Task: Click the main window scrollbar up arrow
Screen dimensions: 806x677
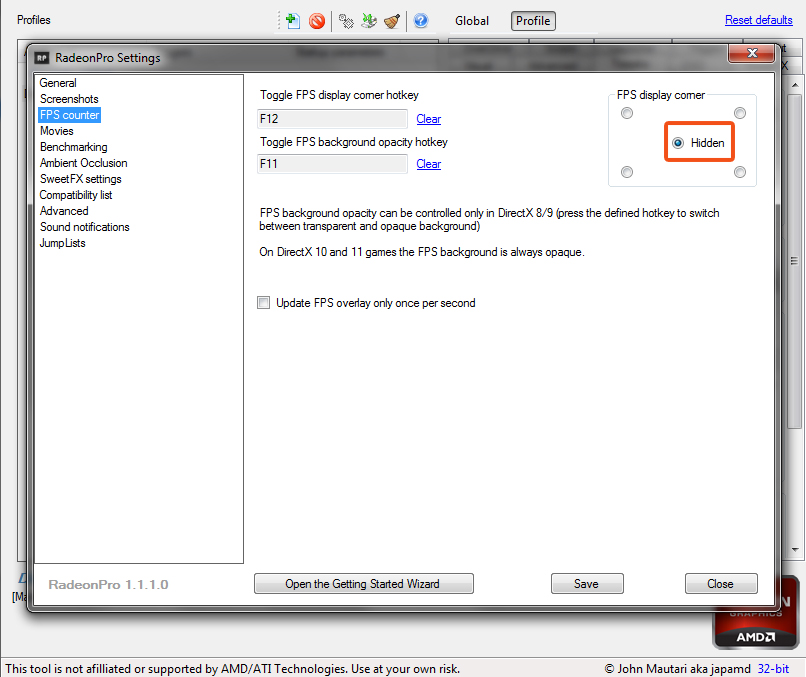Action: [795, 84]
